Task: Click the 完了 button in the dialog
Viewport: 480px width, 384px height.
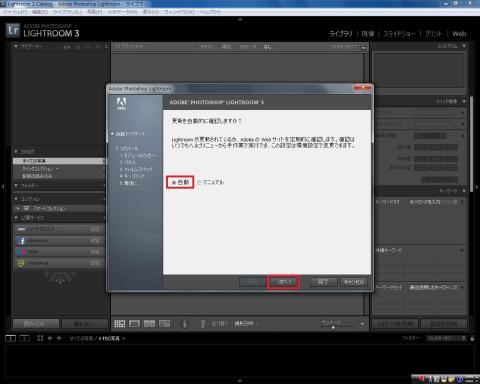Action: click(x=323, y=282)
